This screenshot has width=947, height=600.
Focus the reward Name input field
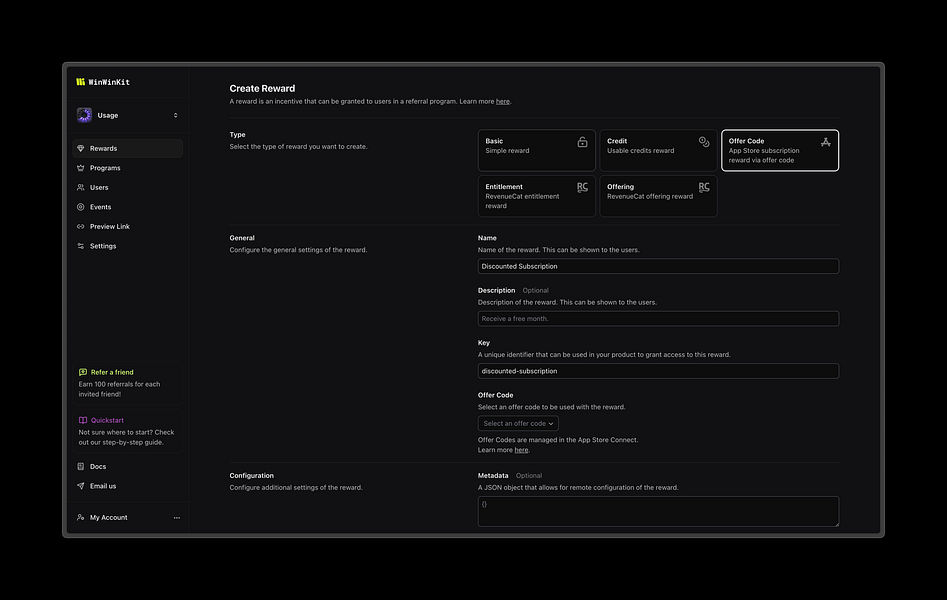tap(658, 266)
